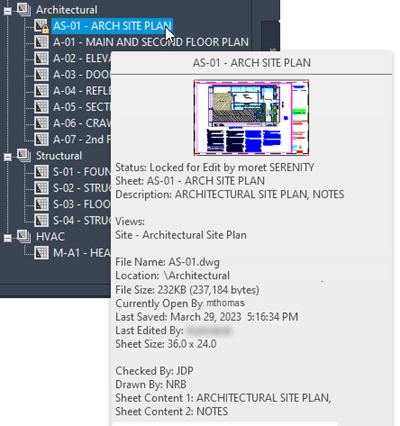Screen dimensions: 400x426
Task: Select the S-01 sheet row
Action: (x=82, y=172)
